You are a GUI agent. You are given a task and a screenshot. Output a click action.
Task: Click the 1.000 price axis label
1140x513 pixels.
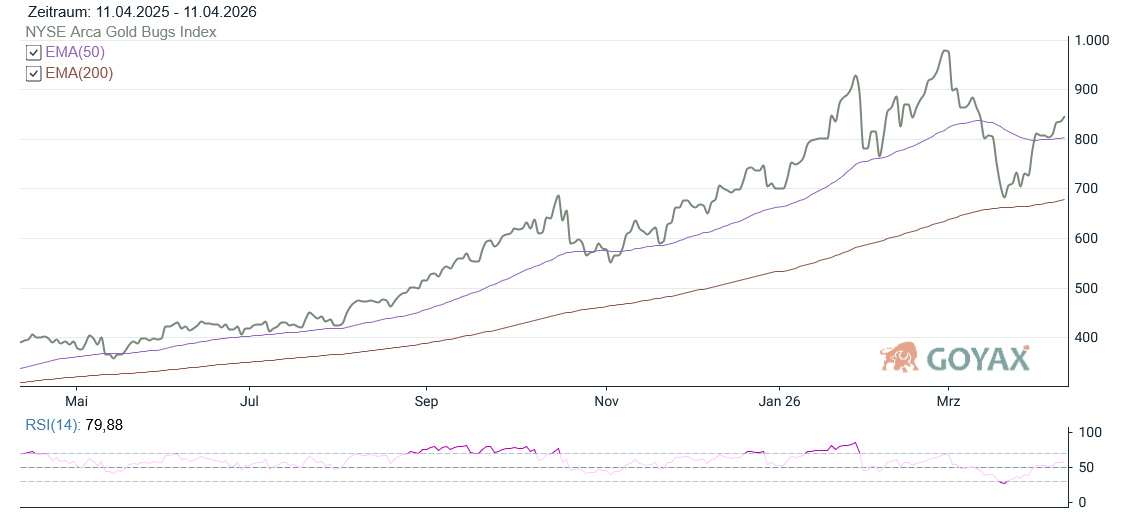coord(1093,41)
